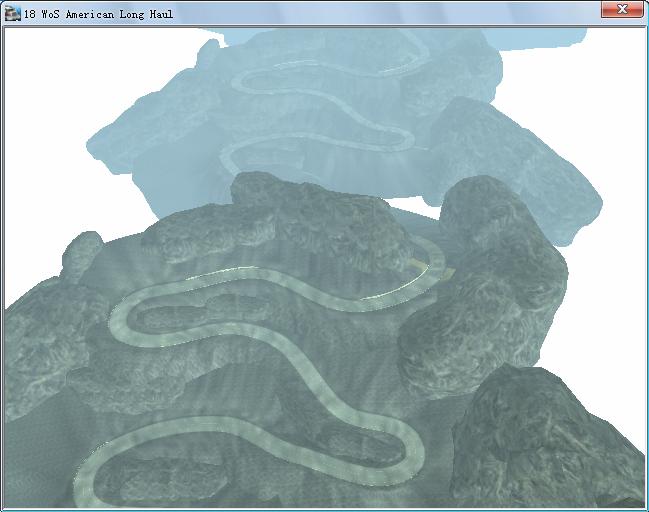Click the road hairpin bend at bottom-left
Viewport: 649px width, 512px height.
pyautogui.click(x=92, y=470)
